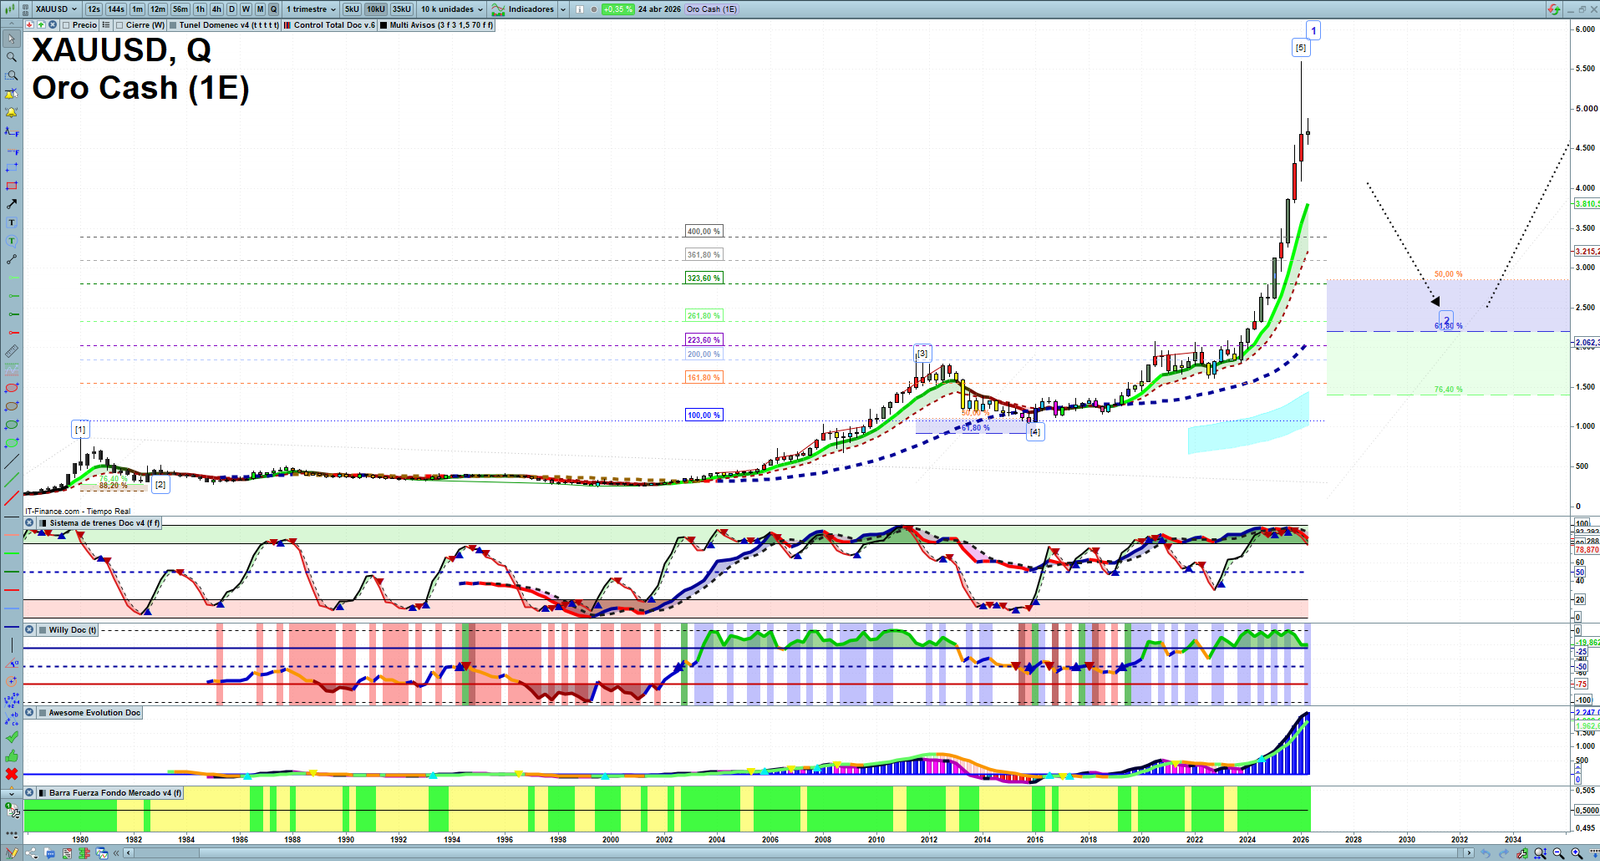The height and width of the screenshot is (861, 1600).
Task: Open the 1 trimestre timeframe dropdown
Action: [311, 9]
